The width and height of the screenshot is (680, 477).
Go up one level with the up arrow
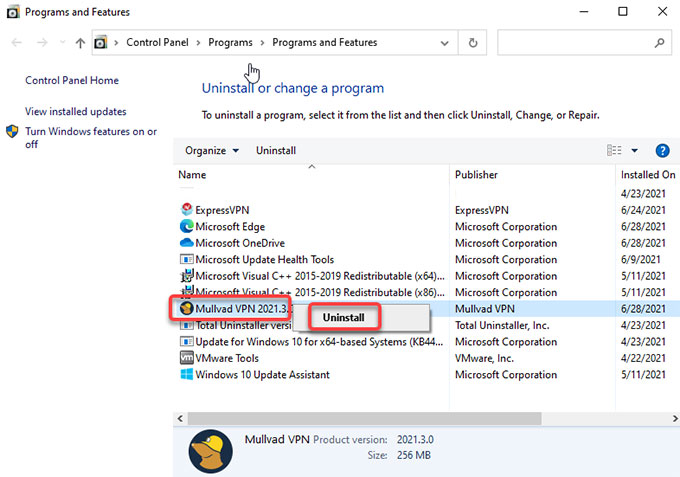(x=80, y=42)
